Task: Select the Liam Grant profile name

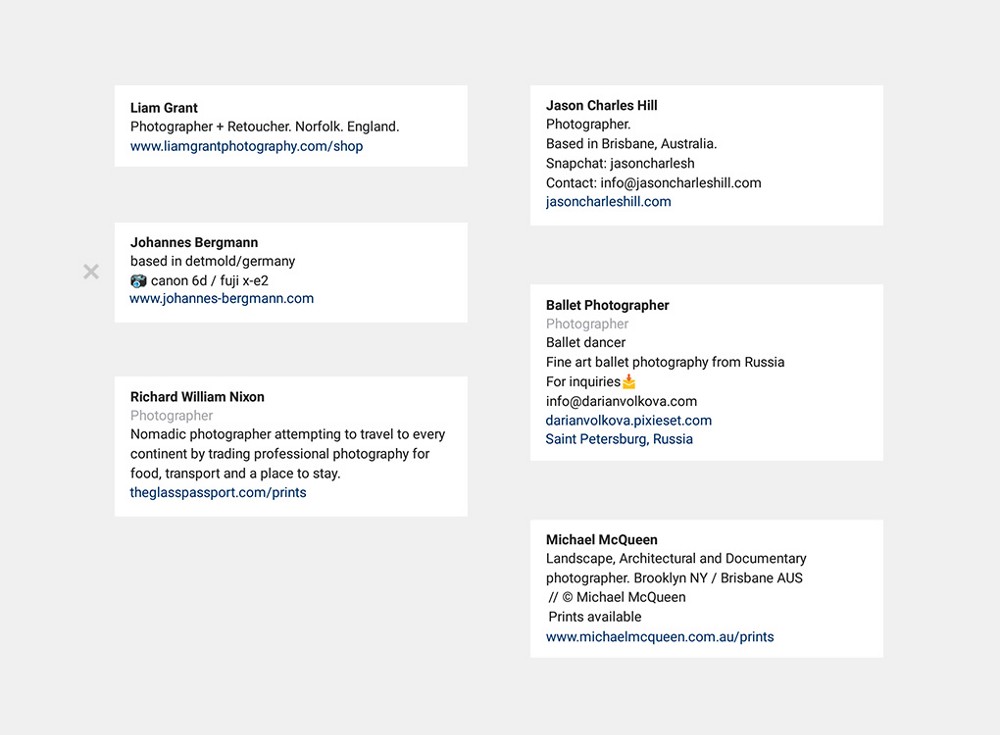Action: click(x=164, y=108)
